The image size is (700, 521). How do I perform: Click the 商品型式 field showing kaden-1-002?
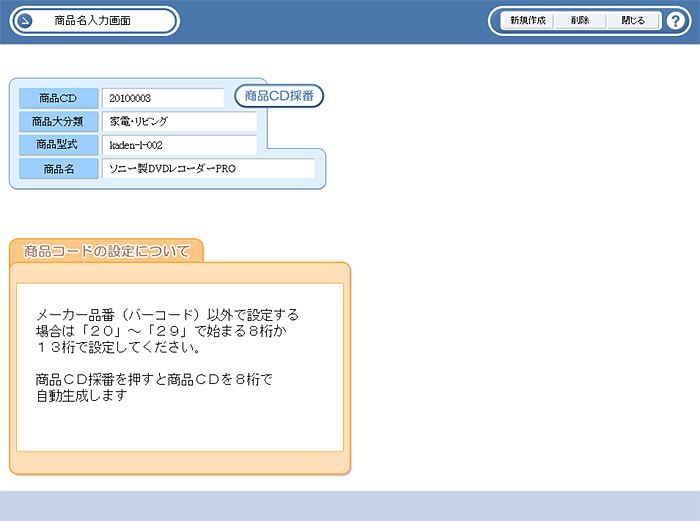[178, 145]
